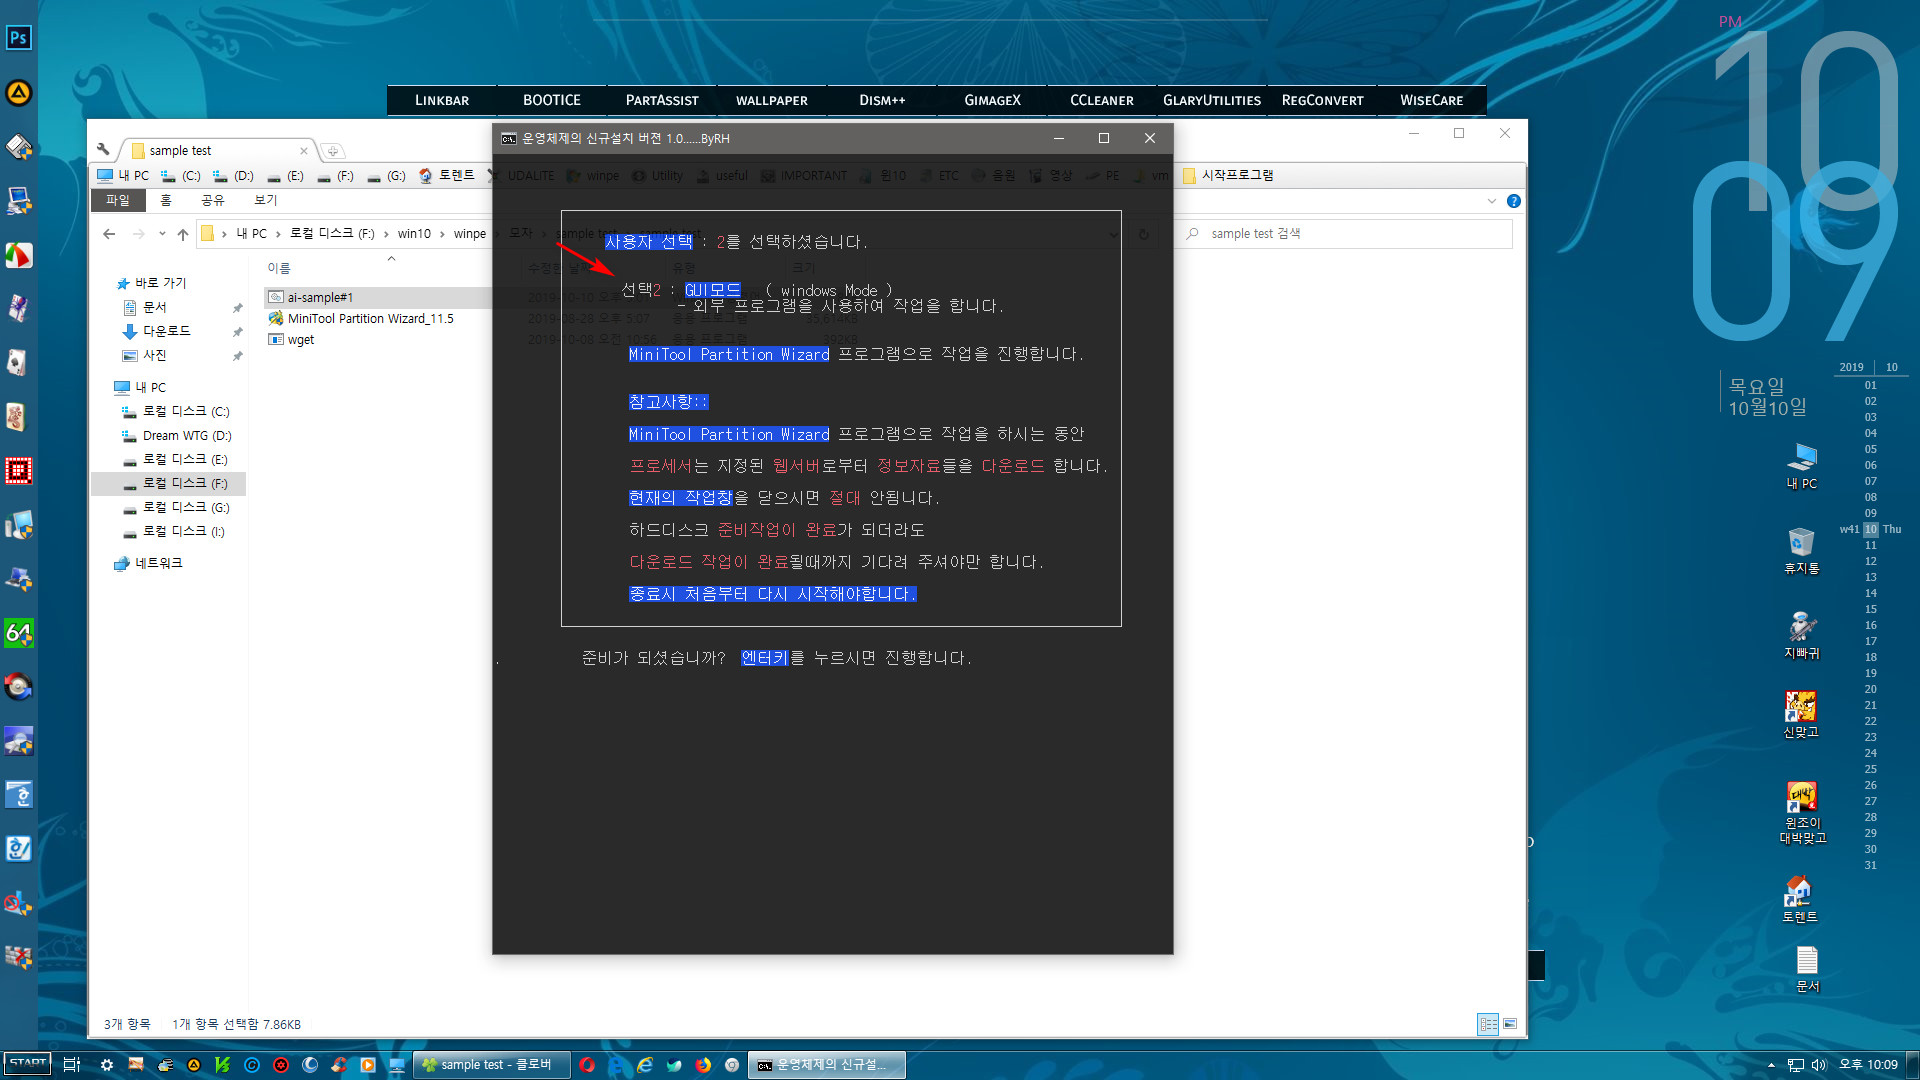Open the 토렌트 desktop shortcut icon

click(x=1800, y=899)
